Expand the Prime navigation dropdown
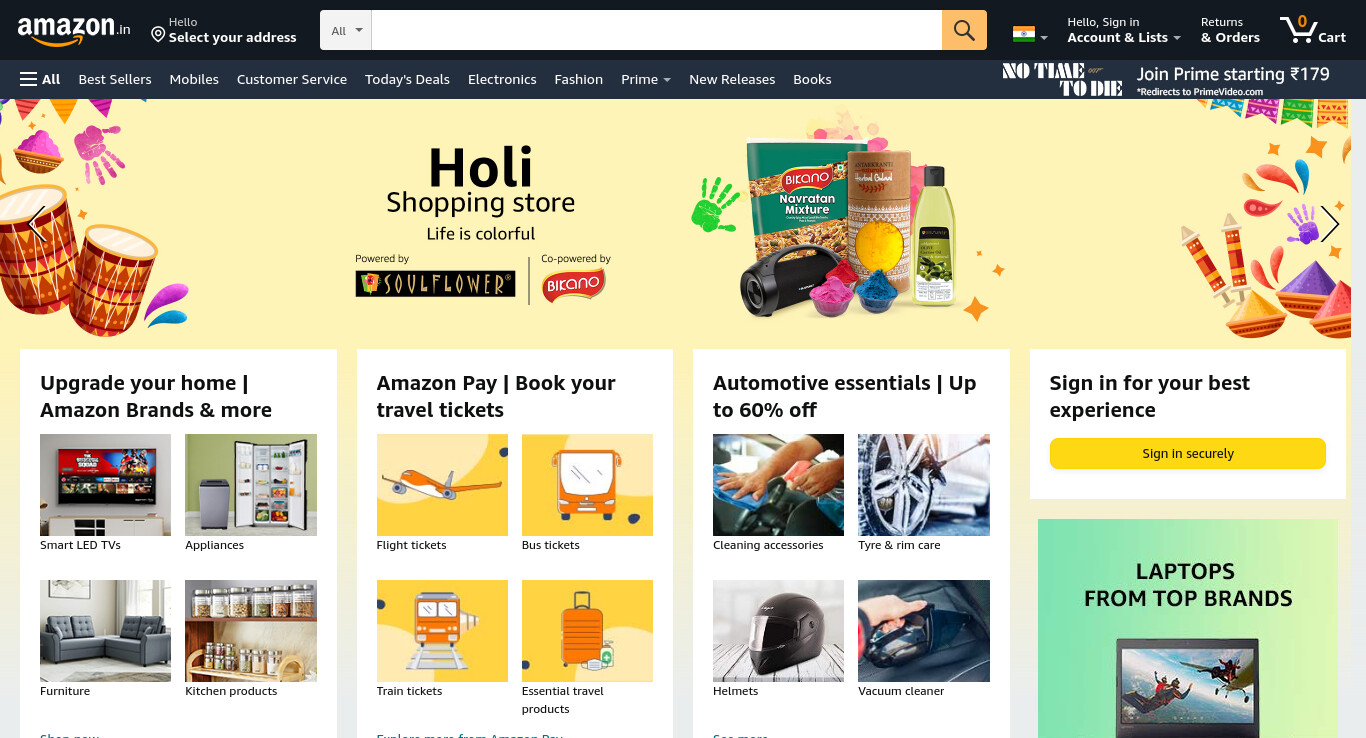1366x738 pixels. coord(645,79)
